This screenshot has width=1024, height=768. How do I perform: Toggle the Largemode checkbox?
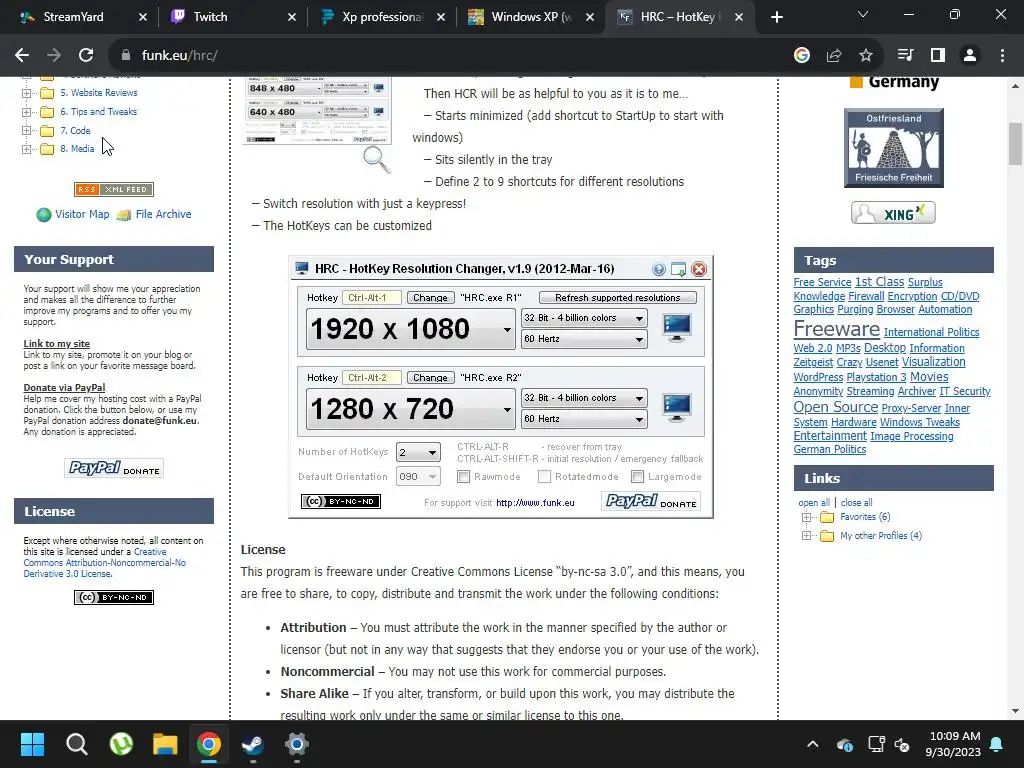tap(637, 477)
